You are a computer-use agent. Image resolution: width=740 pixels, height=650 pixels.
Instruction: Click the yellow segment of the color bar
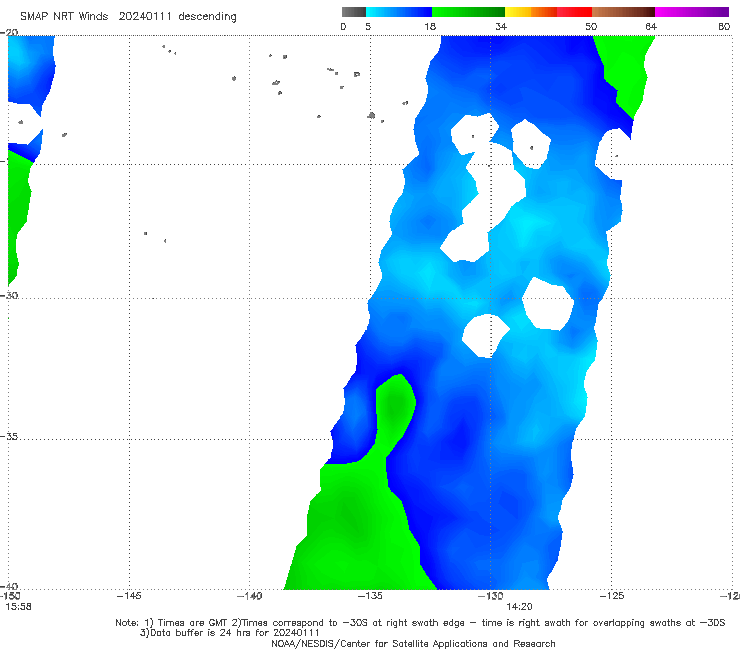pyautogui.click(x=518, y=12)
